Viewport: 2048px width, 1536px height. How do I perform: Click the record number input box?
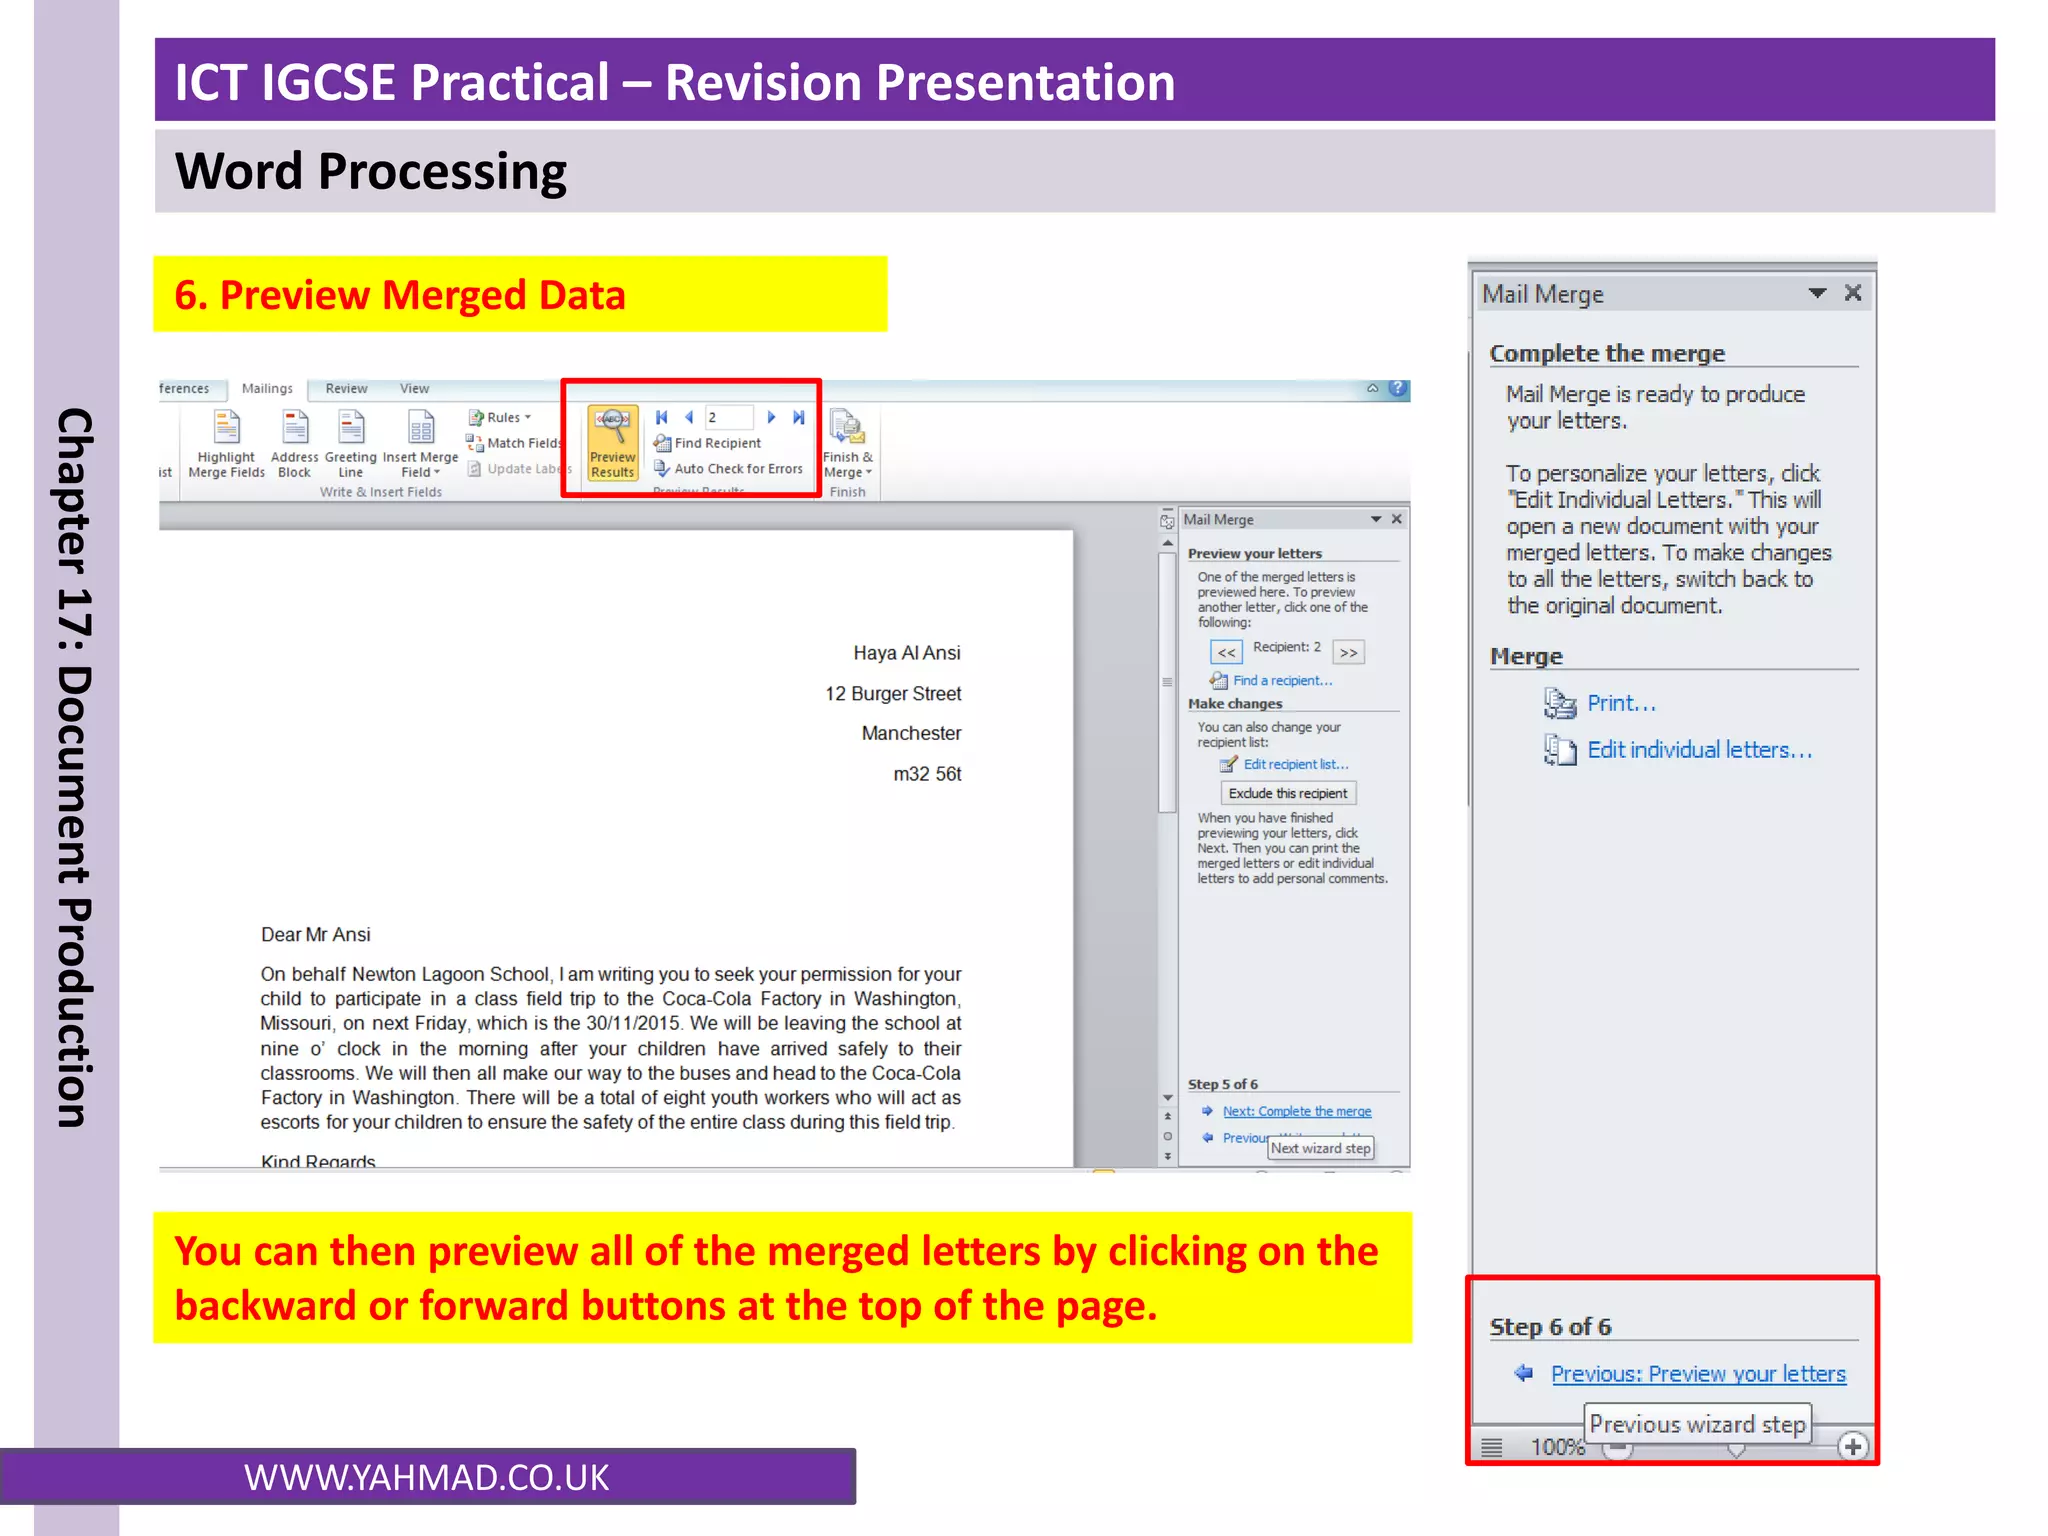[729, 417]
